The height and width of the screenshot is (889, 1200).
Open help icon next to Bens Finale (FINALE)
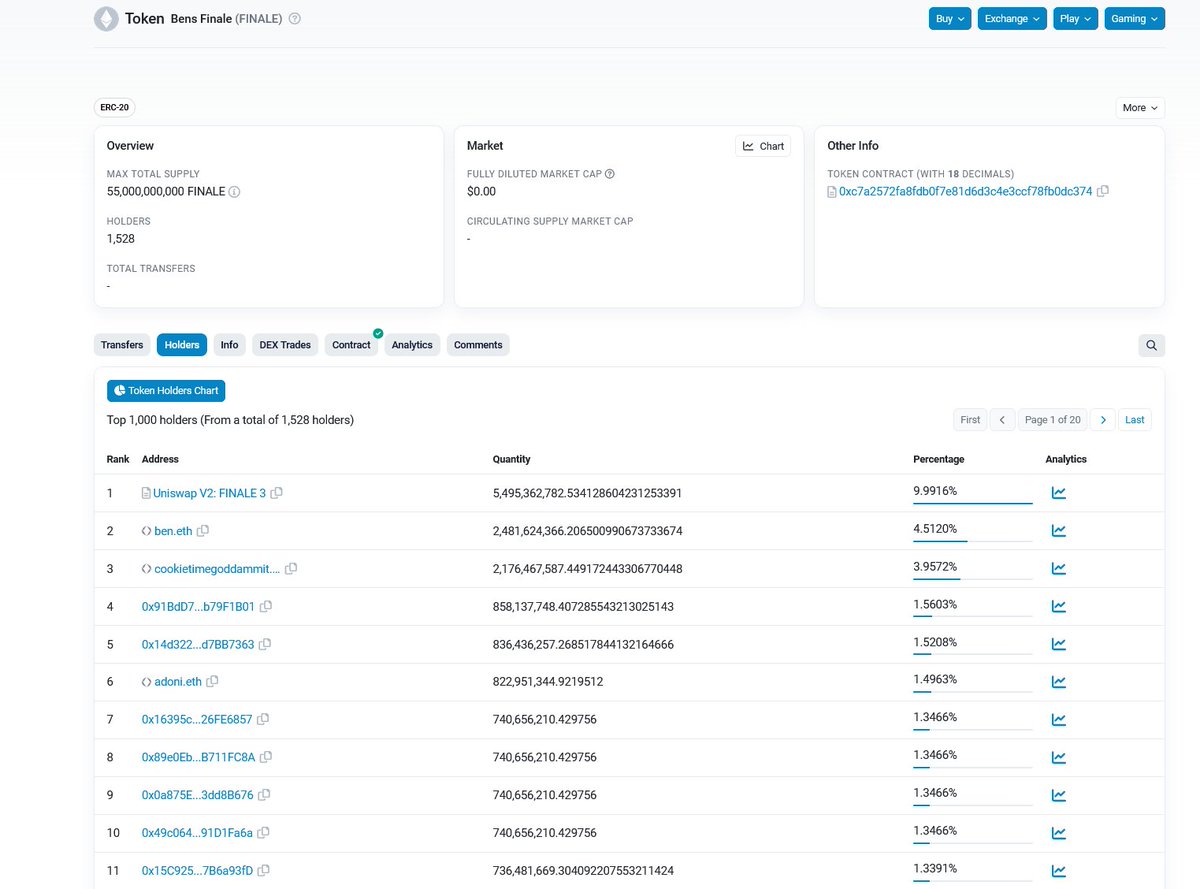pos(294,19)
